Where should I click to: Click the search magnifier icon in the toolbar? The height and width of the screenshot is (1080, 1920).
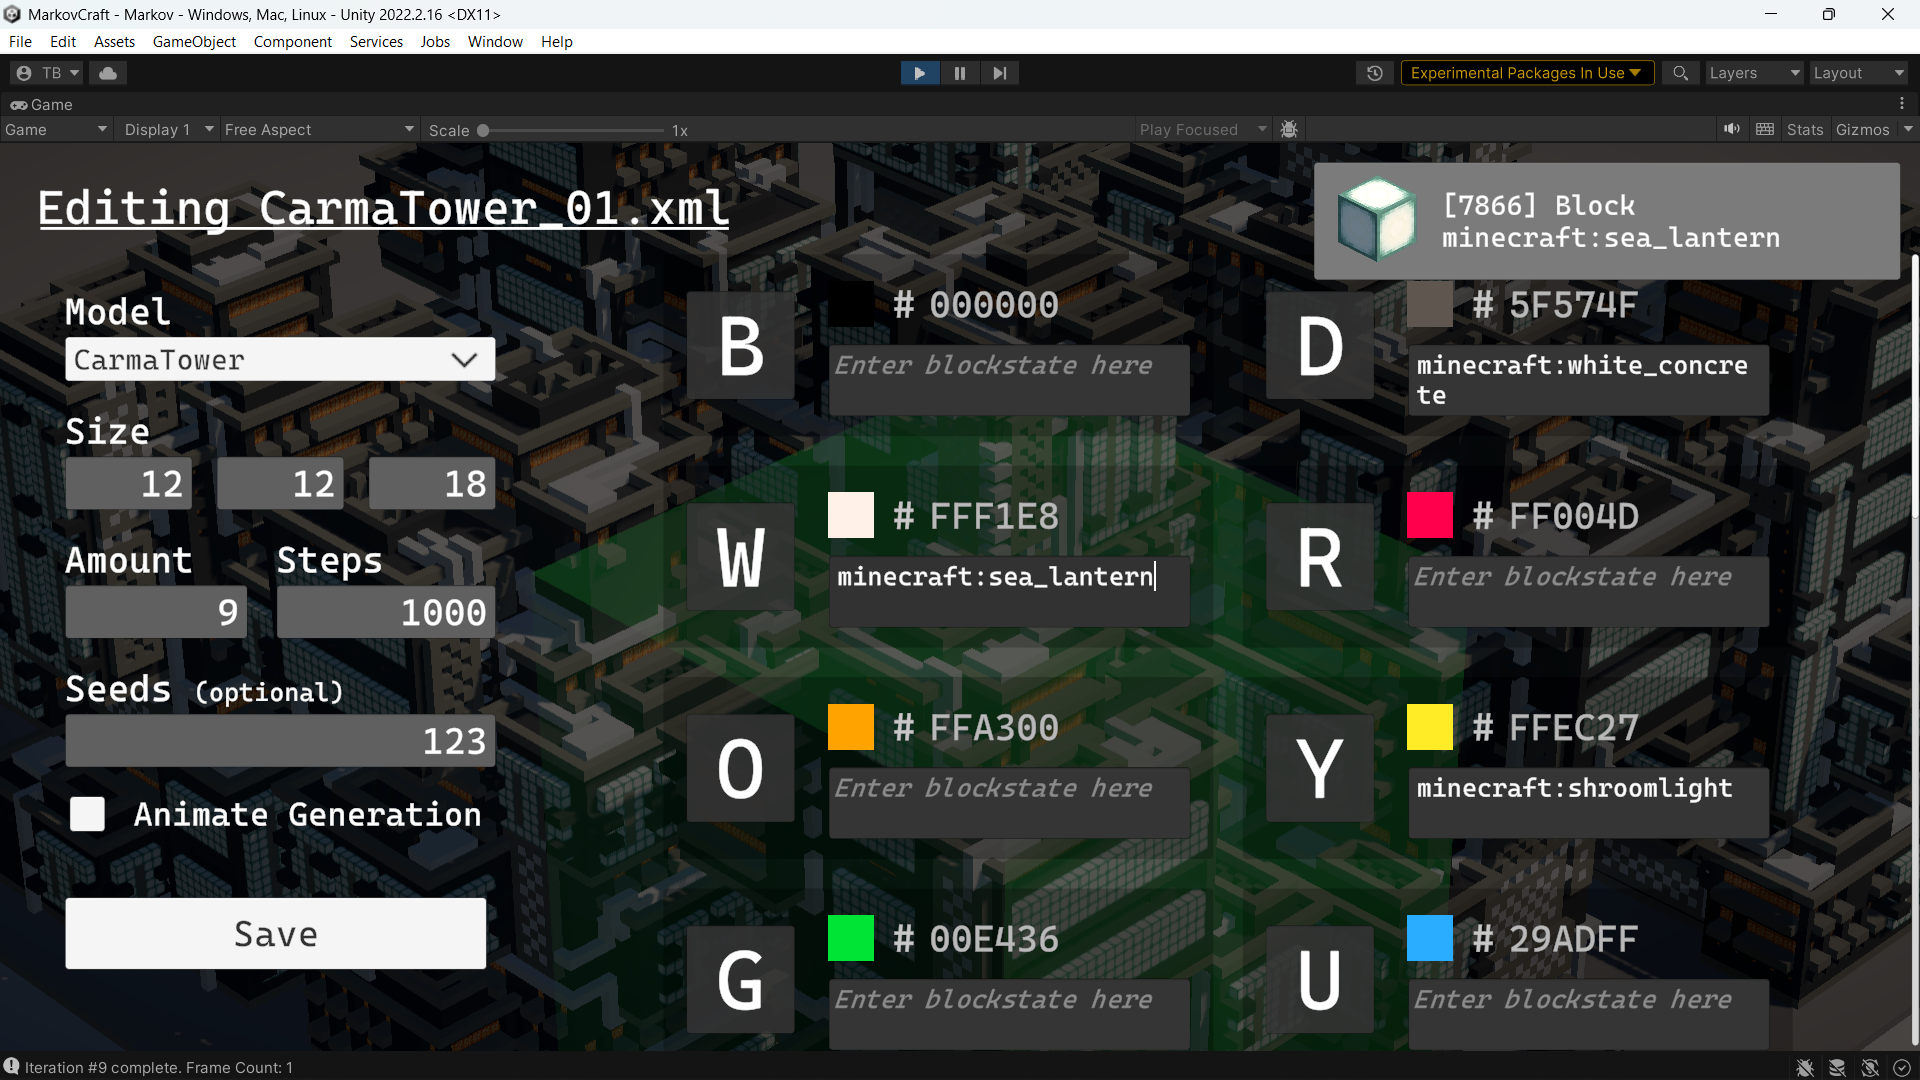click(1680, 72)
